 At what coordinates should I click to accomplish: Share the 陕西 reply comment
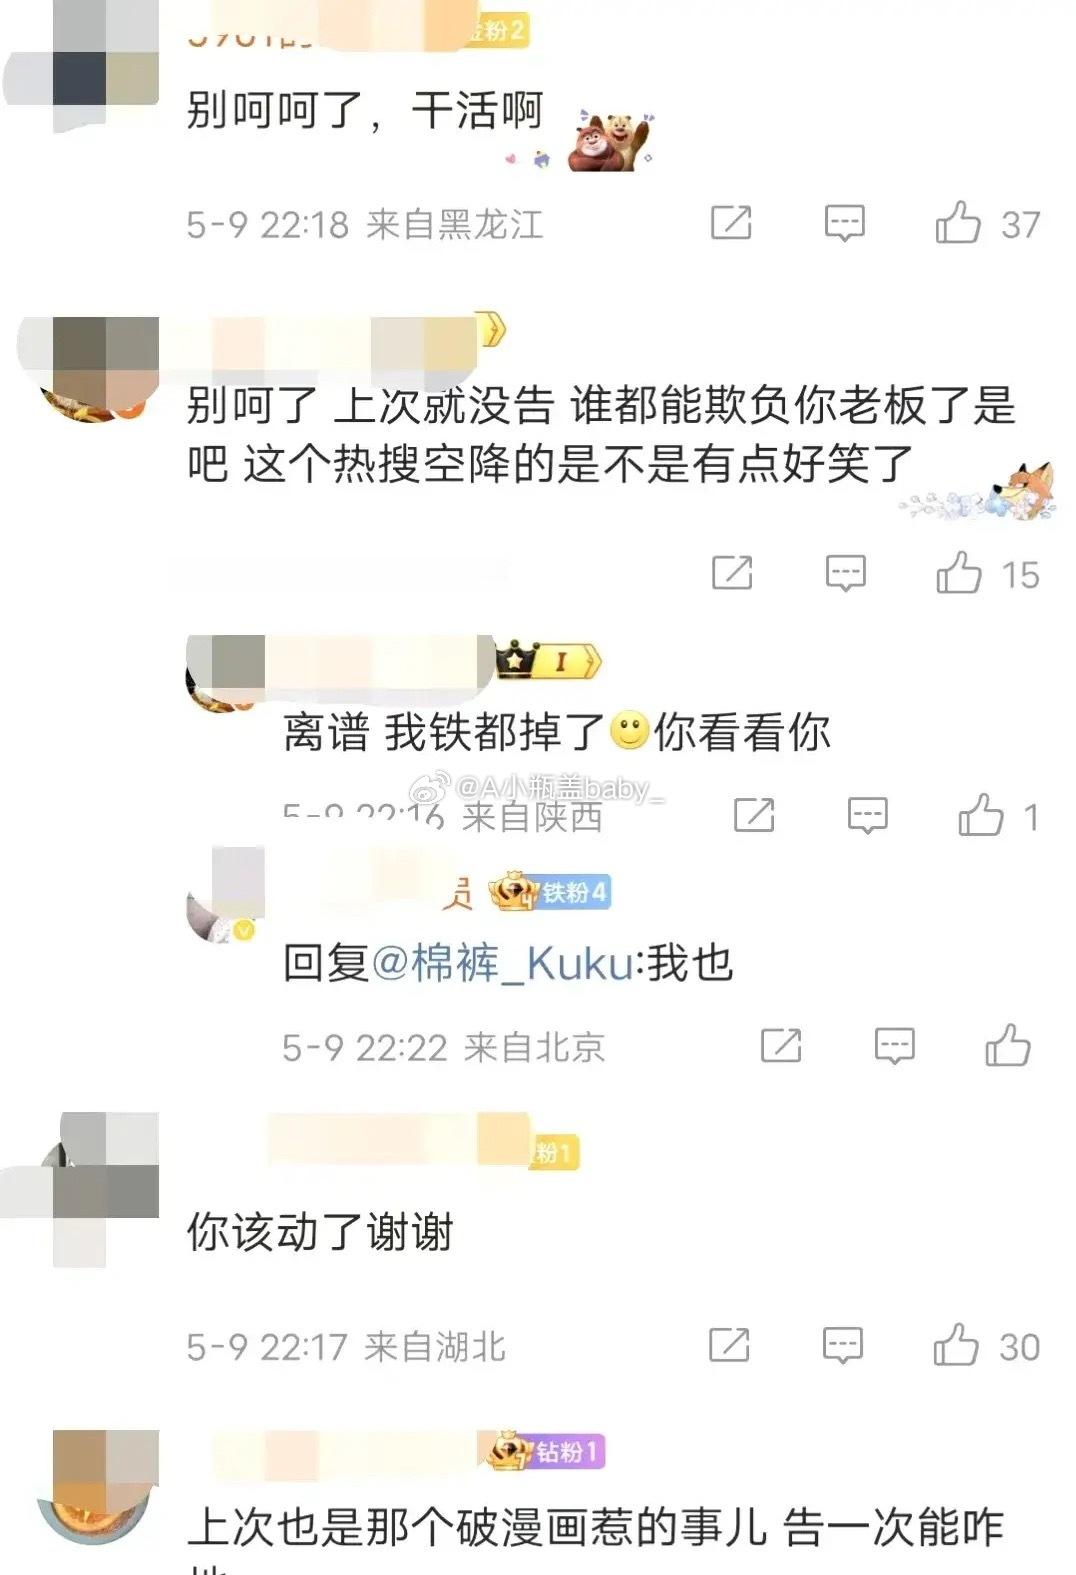754,815
